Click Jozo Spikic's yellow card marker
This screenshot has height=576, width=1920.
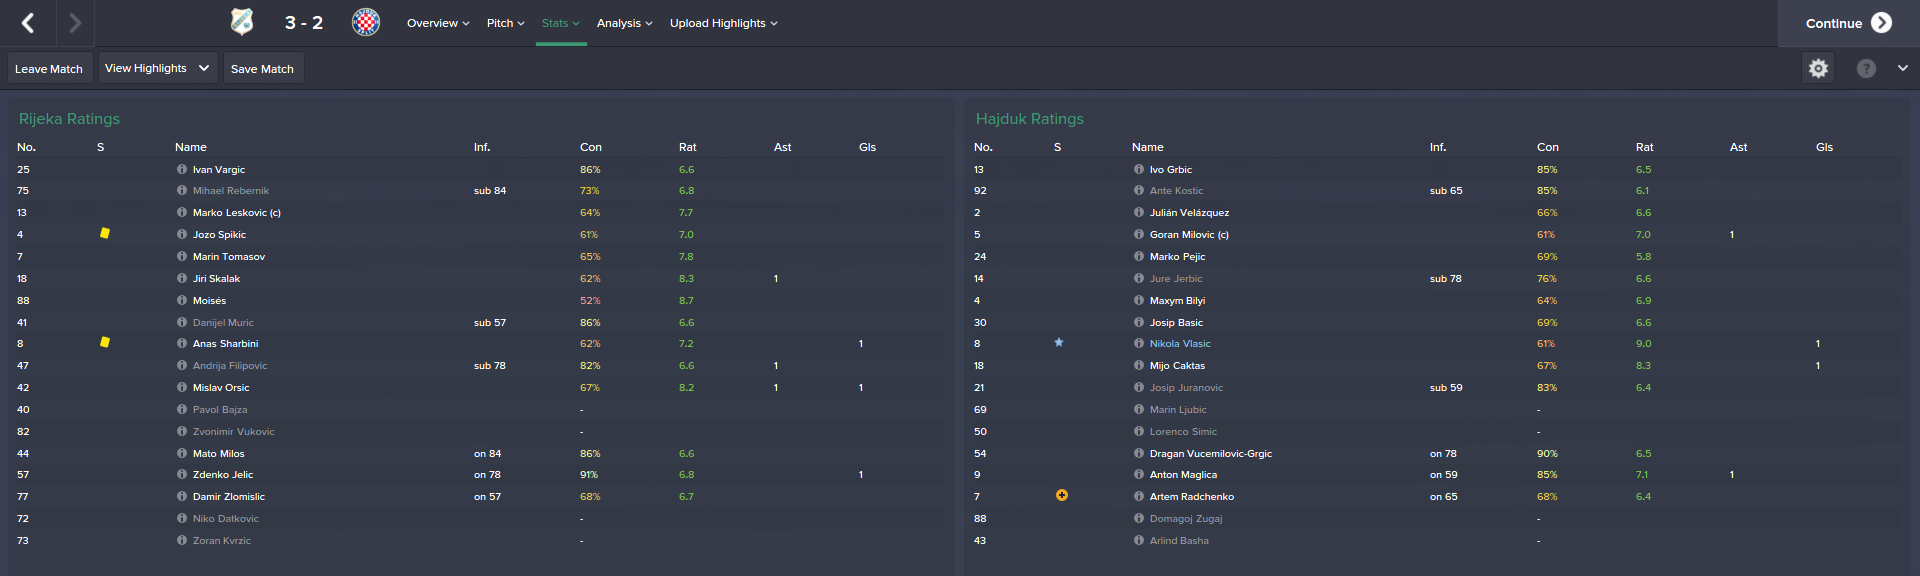tap(105, 233)
